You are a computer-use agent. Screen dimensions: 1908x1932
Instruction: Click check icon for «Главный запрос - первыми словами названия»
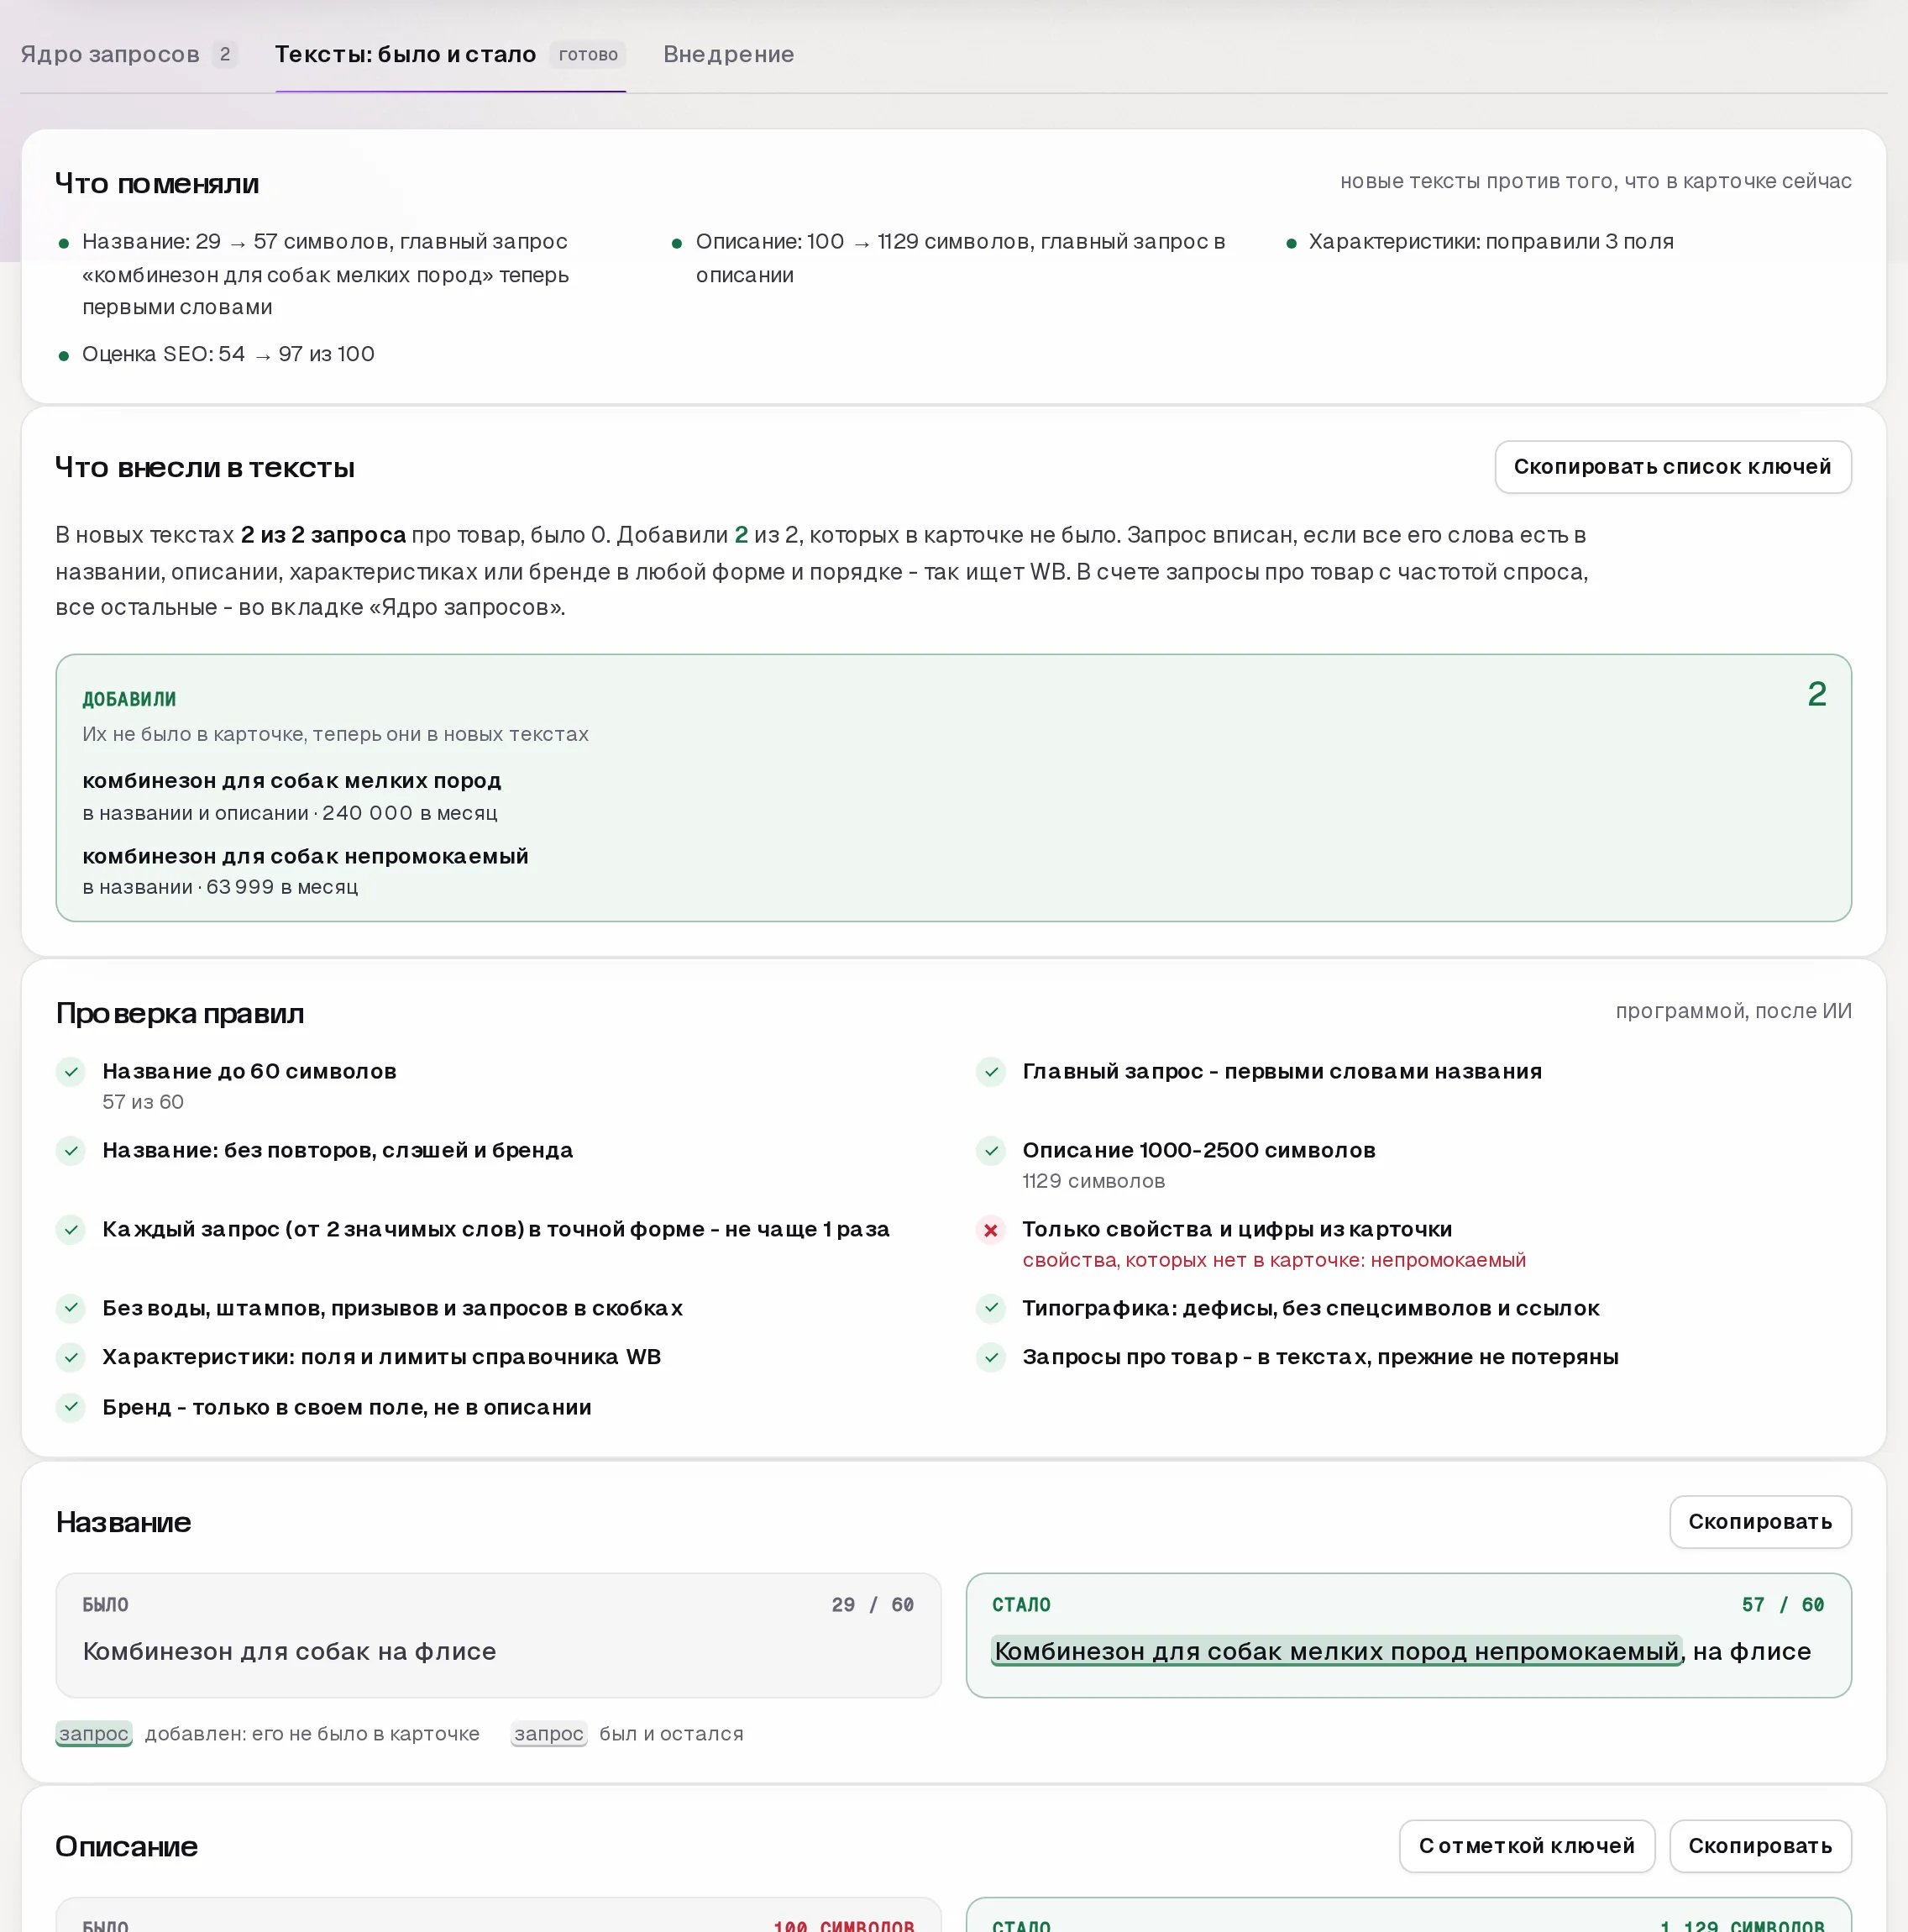pos(991,1072)
